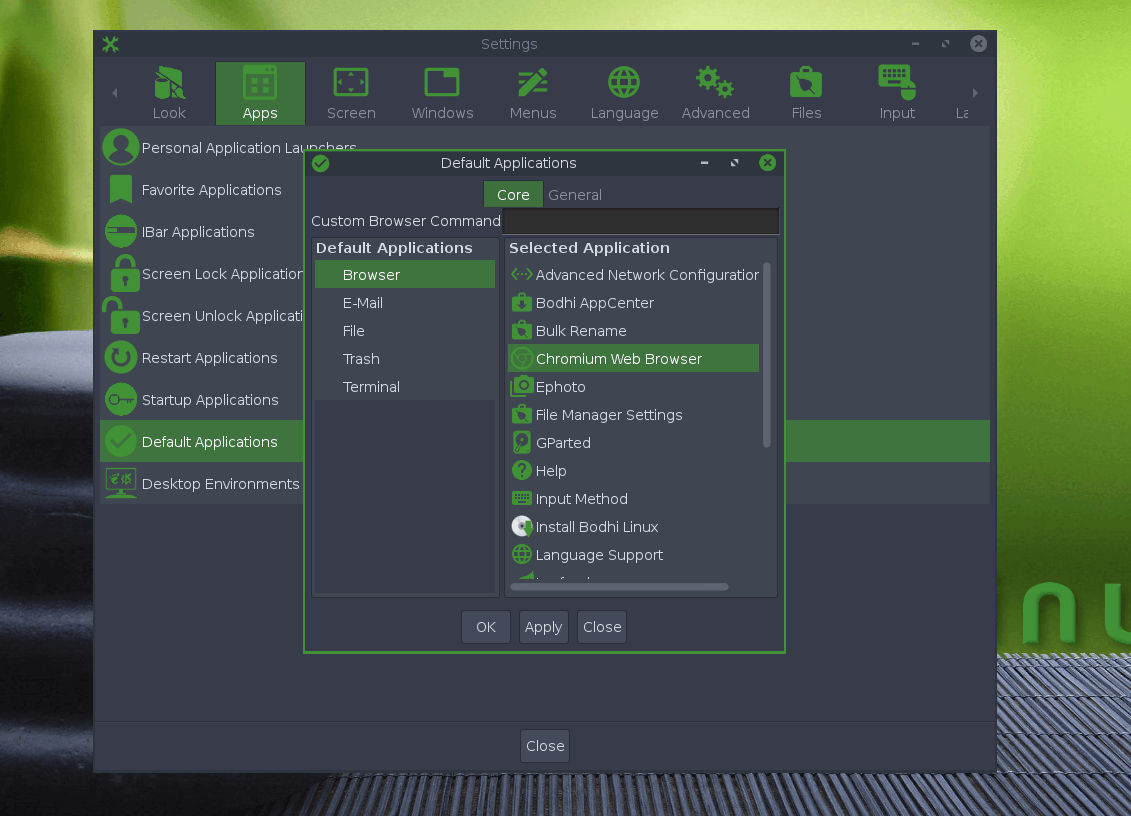Select the Core tab
1131x816 pixels.
513,195
